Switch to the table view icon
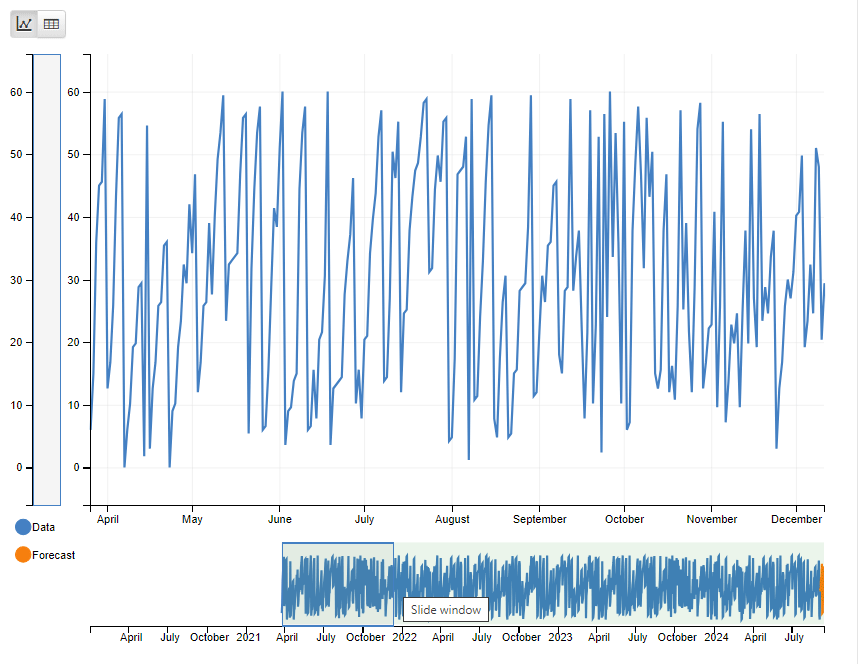 (51, 24)
